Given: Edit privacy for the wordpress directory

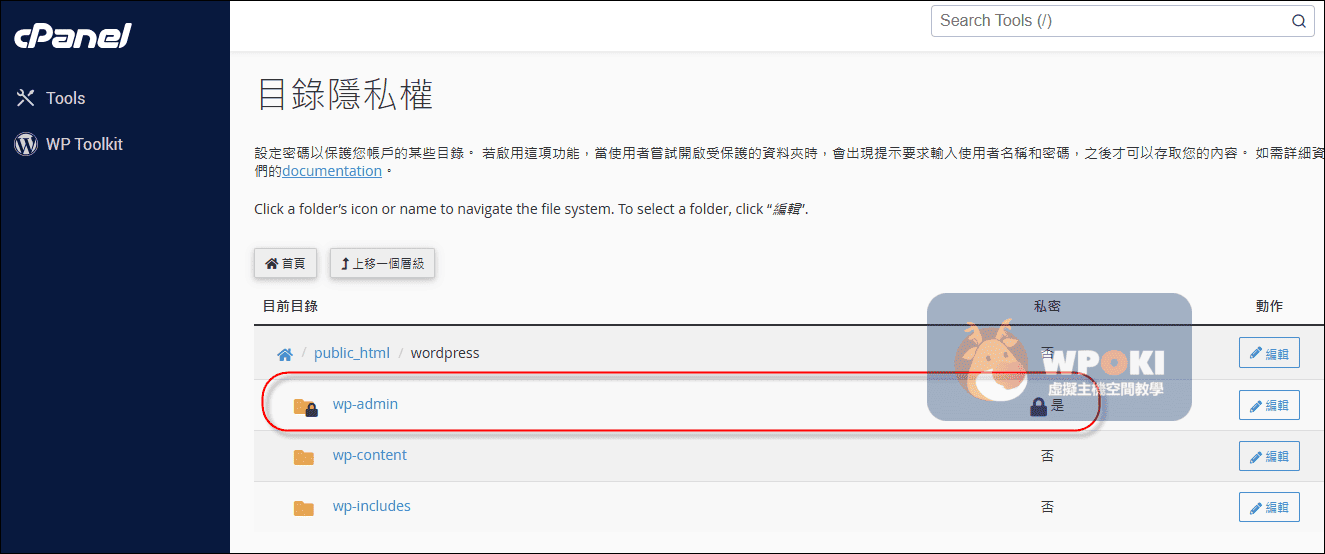Looking at the screenshot, I should click(1269, 354).
